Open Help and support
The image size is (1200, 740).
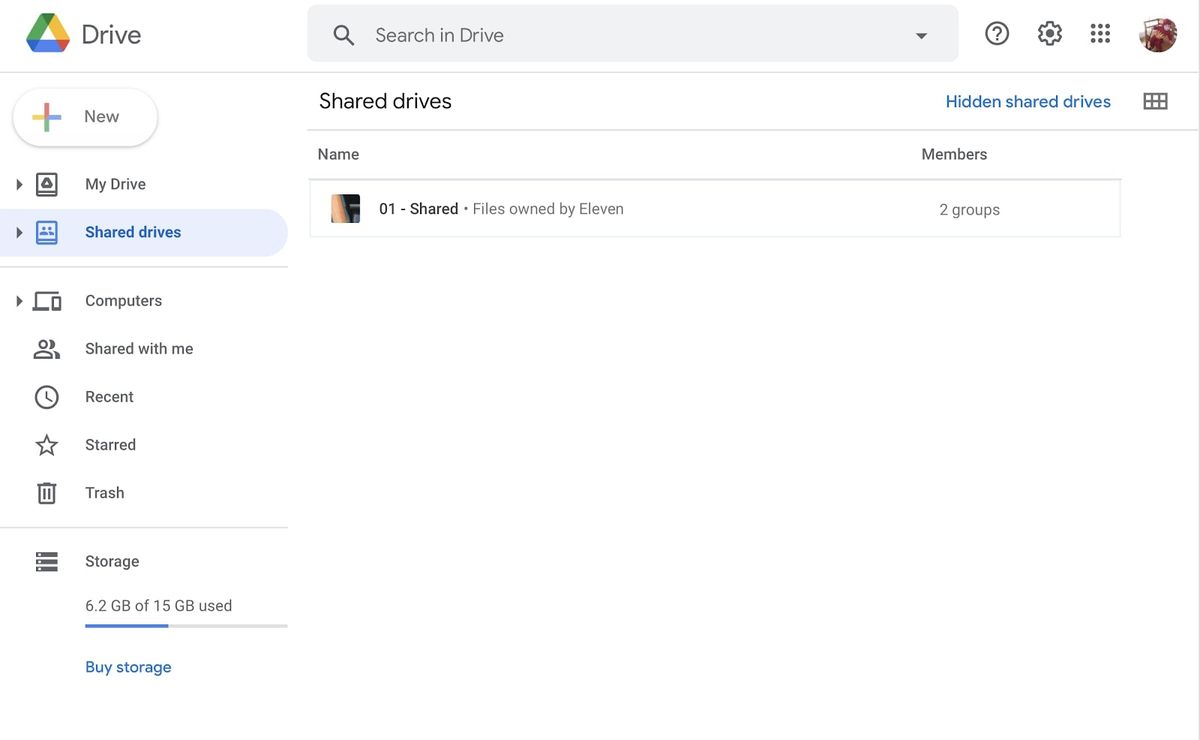996,32
